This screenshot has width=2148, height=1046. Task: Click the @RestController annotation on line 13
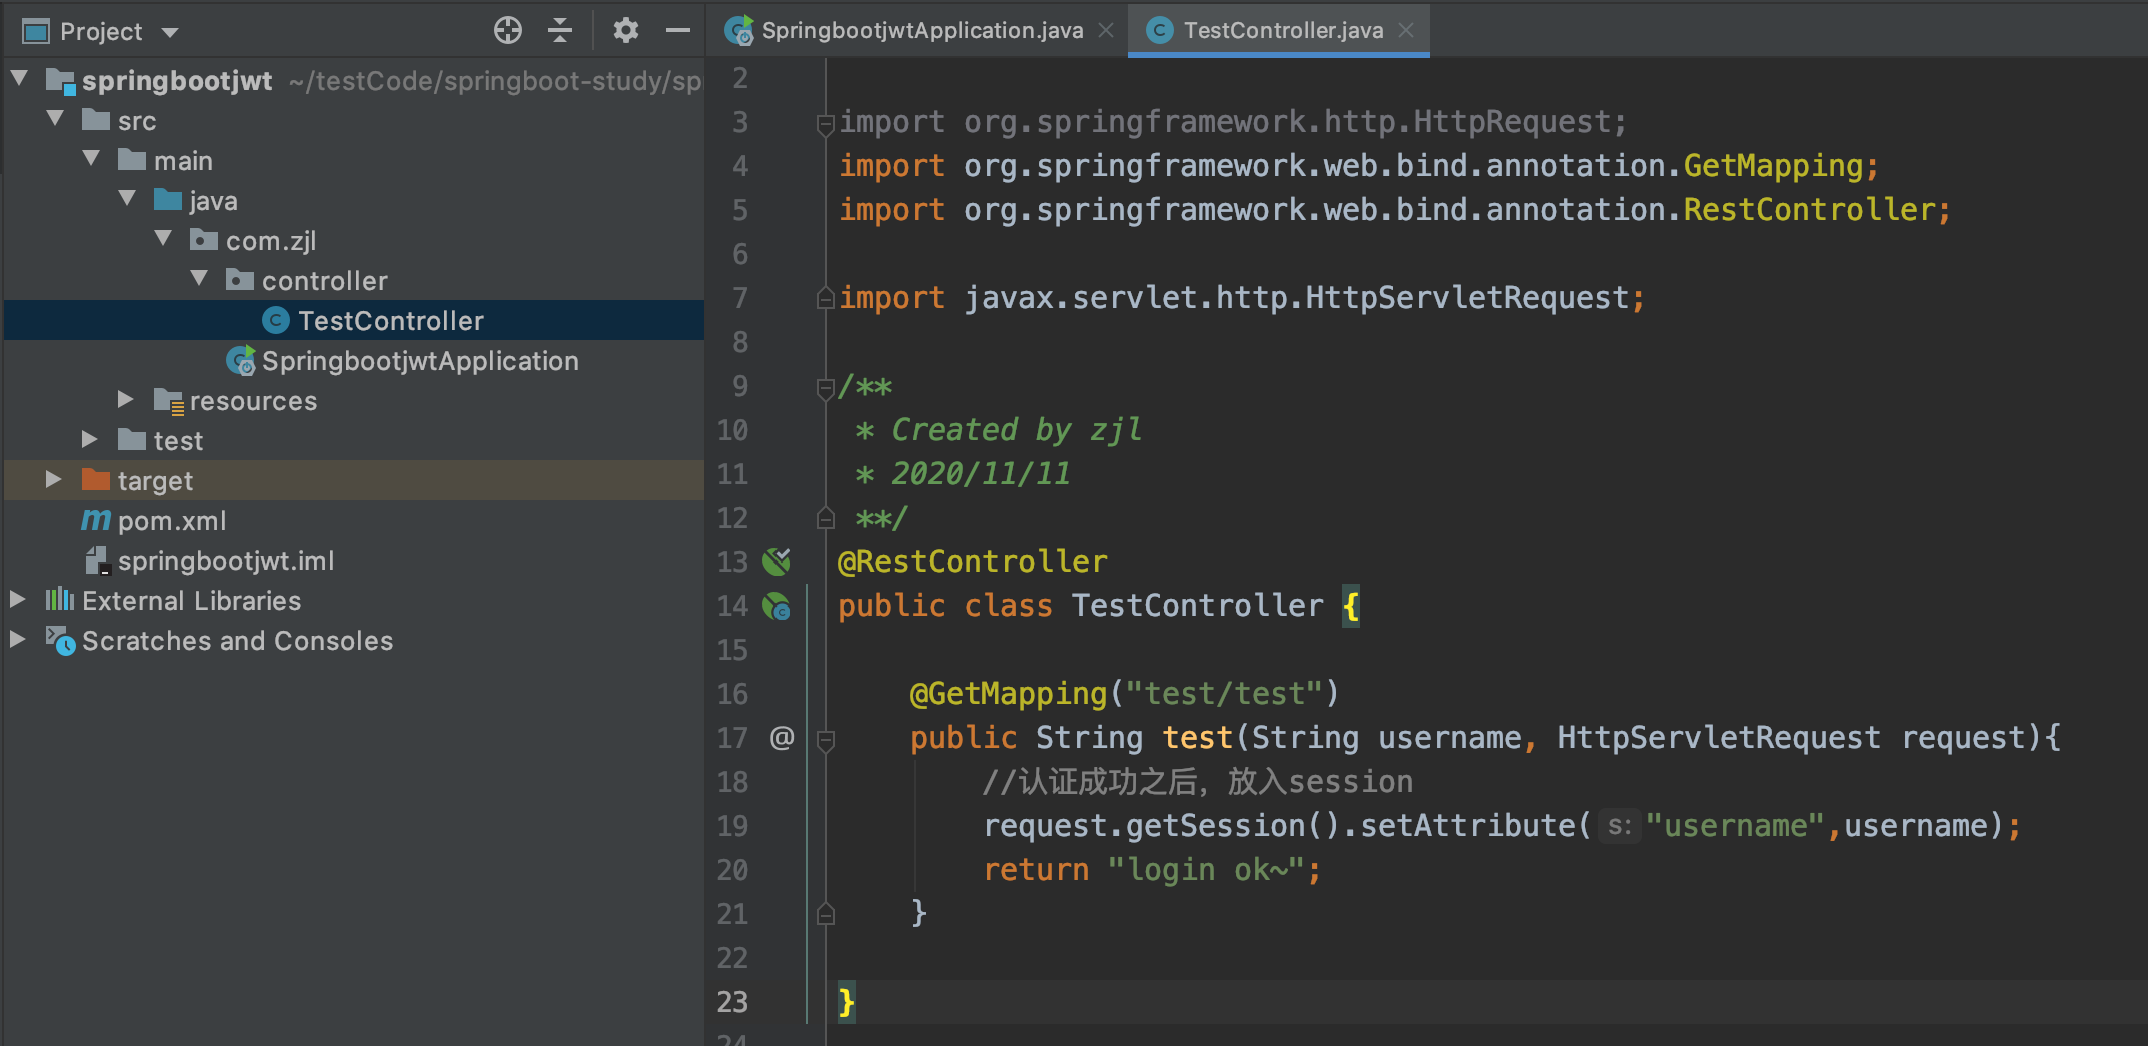pos(973,561)
